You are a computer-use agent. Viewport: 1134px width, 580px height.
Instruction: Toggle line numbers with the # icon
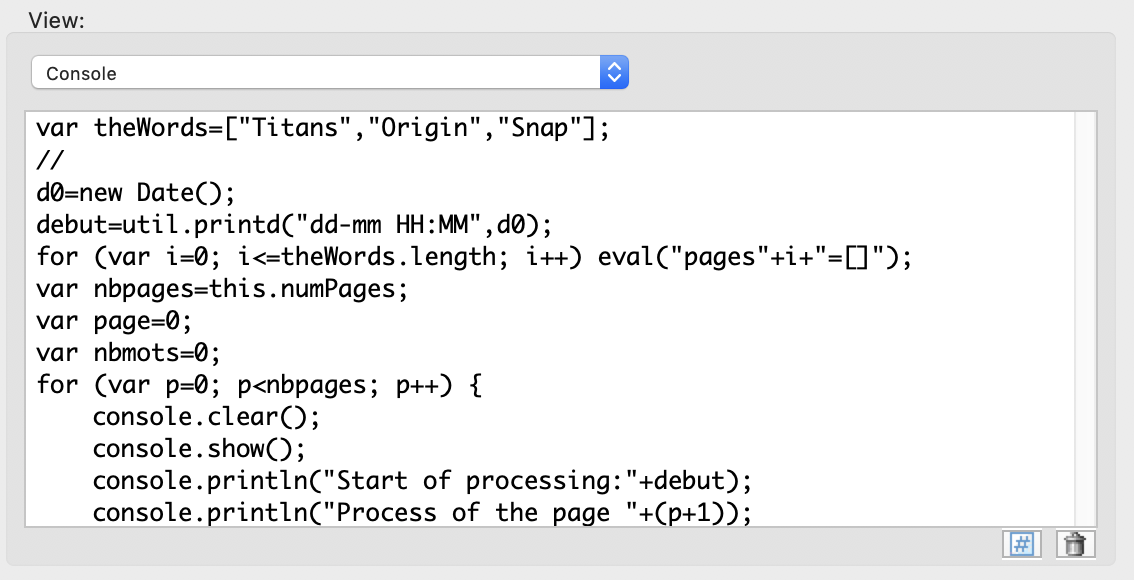tap(1021, 544)
